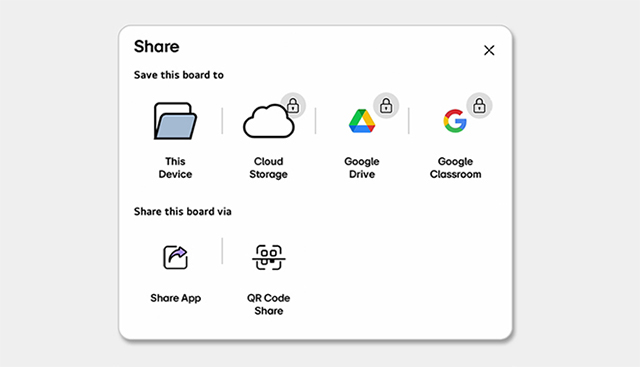
Task: Click the "Save this board to" heading
Action: point(179,75)
